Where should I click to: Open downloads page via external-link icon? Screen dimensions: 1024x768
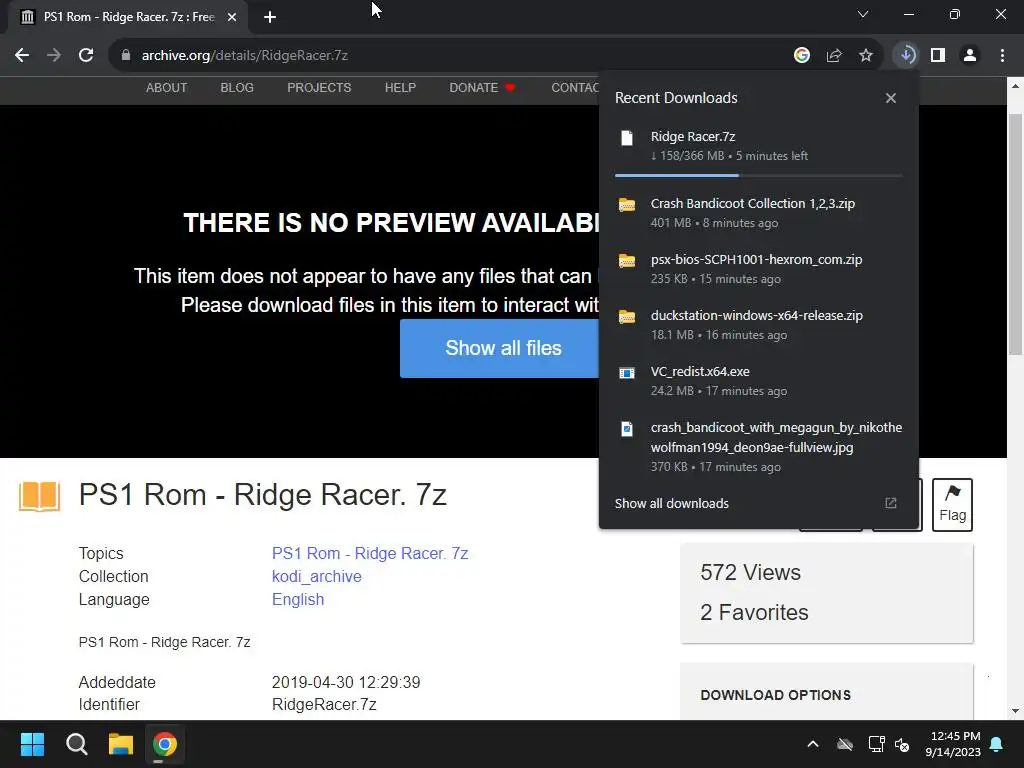pyautogui.click(x=891, y=503)
